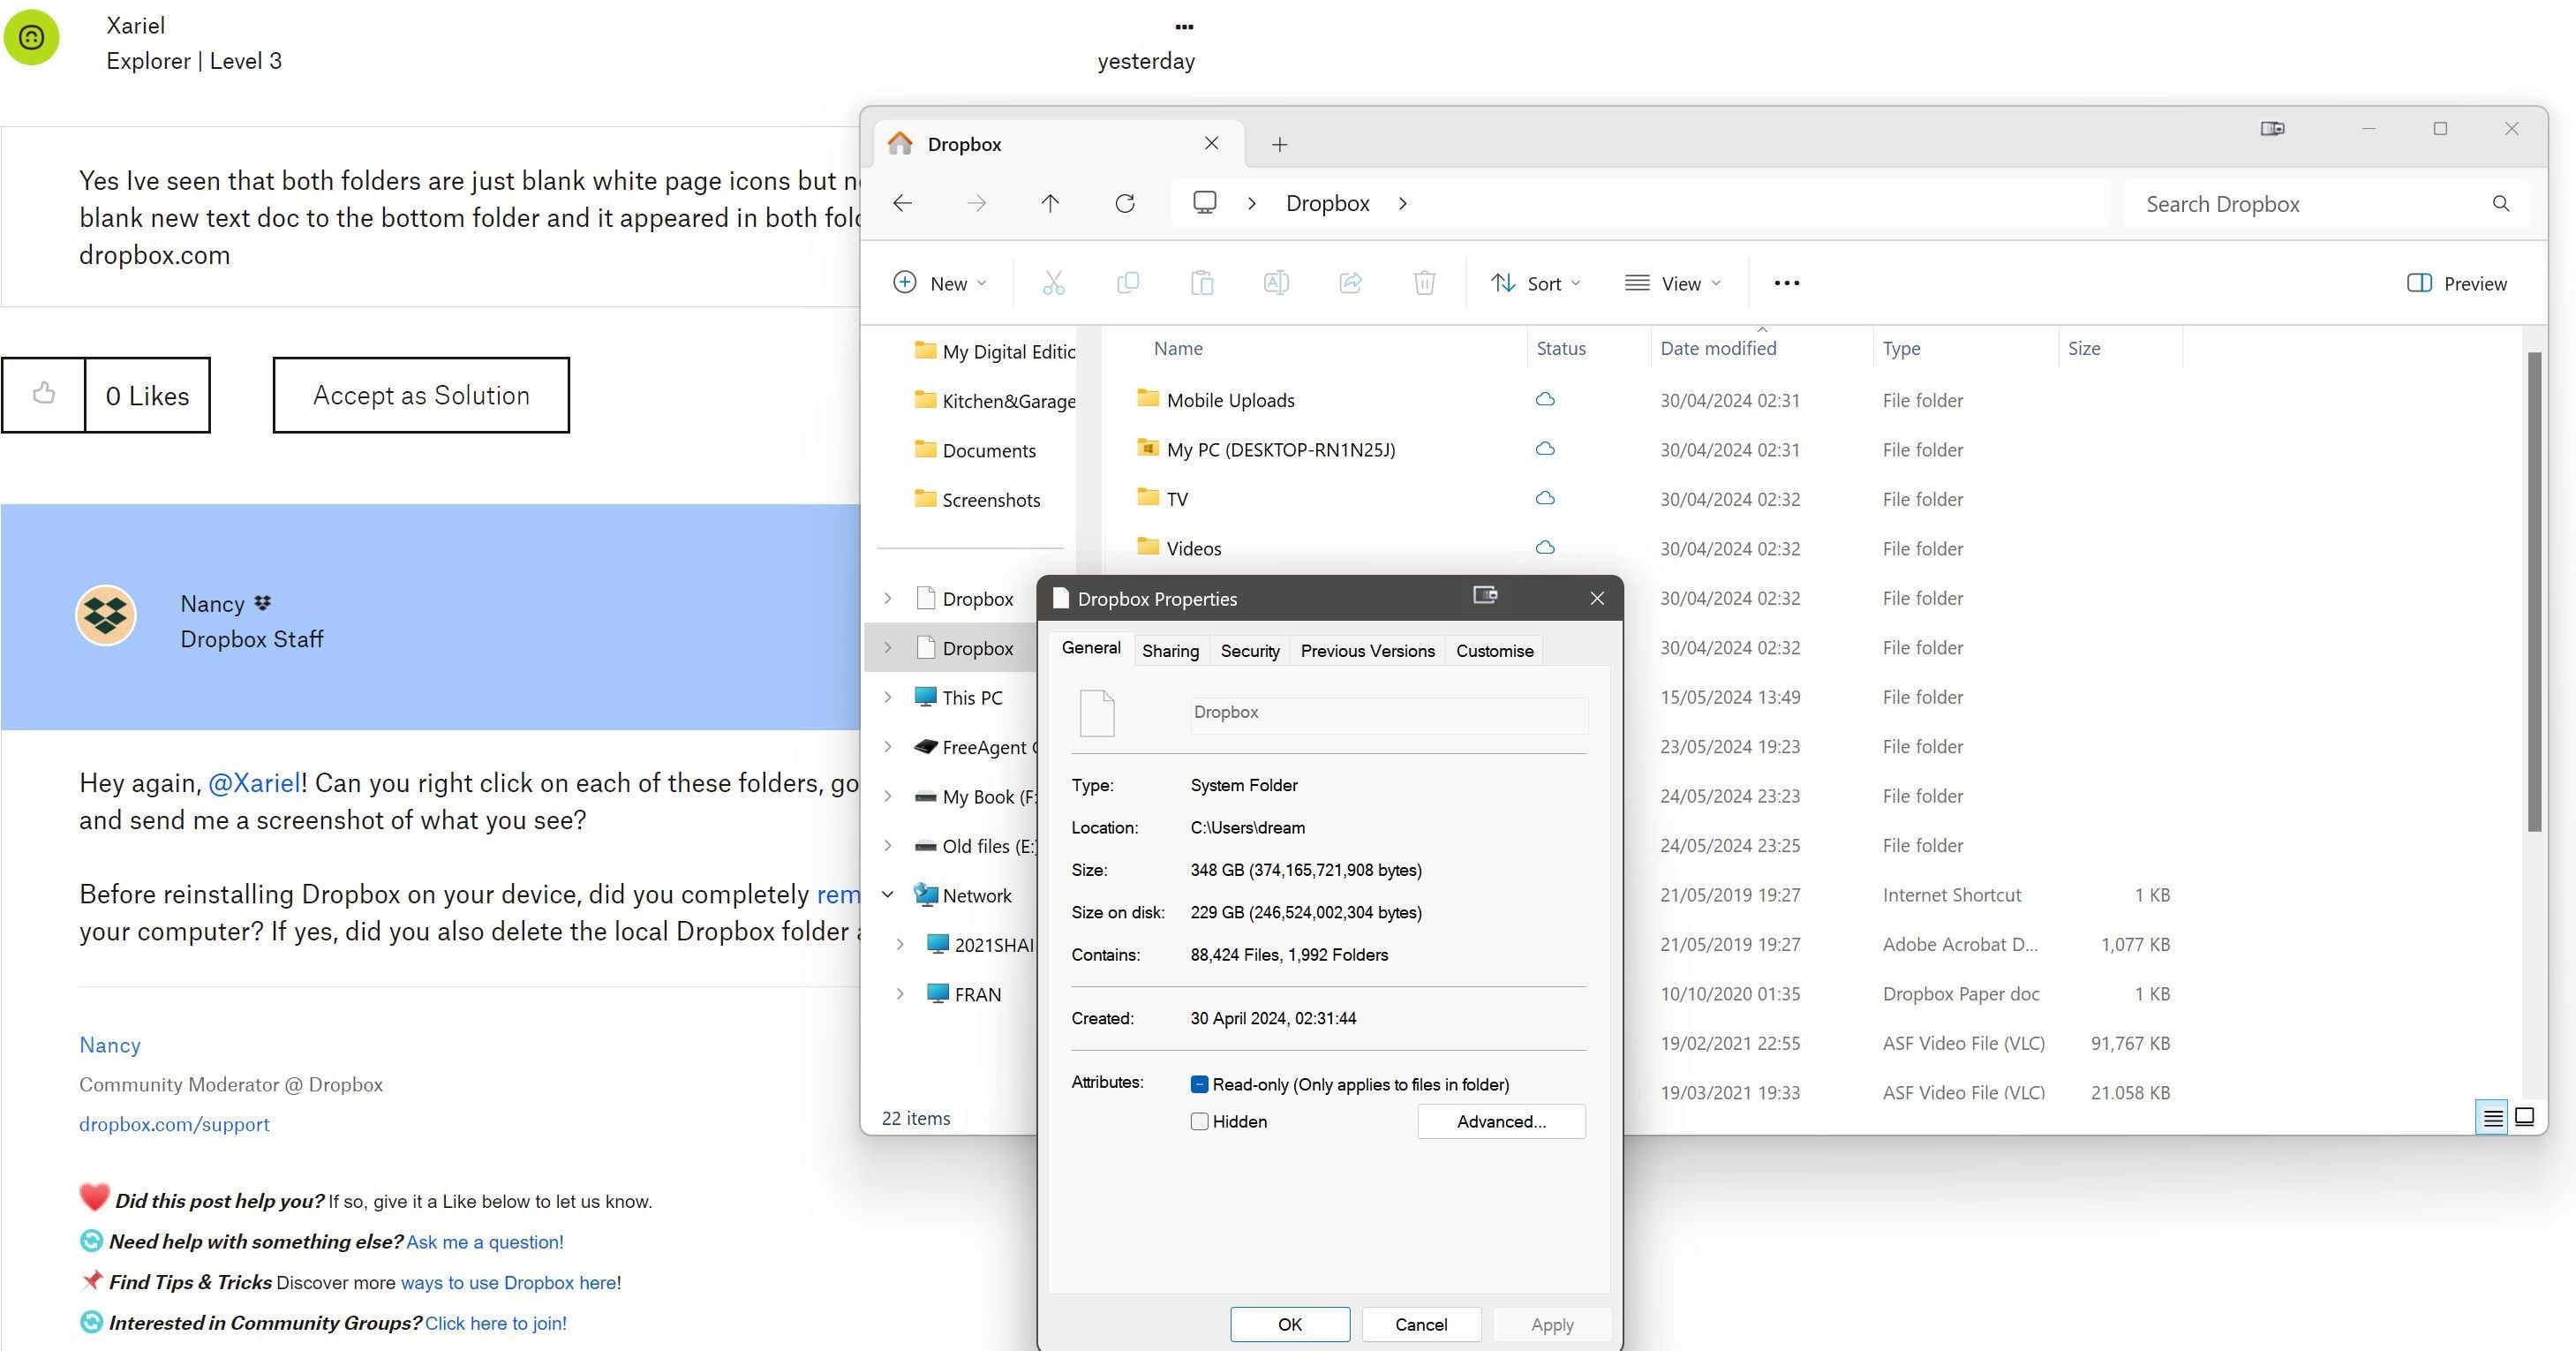Screen dimensions: 2576x1351
Task: Sort by Date modified column
Action: 1717,348
